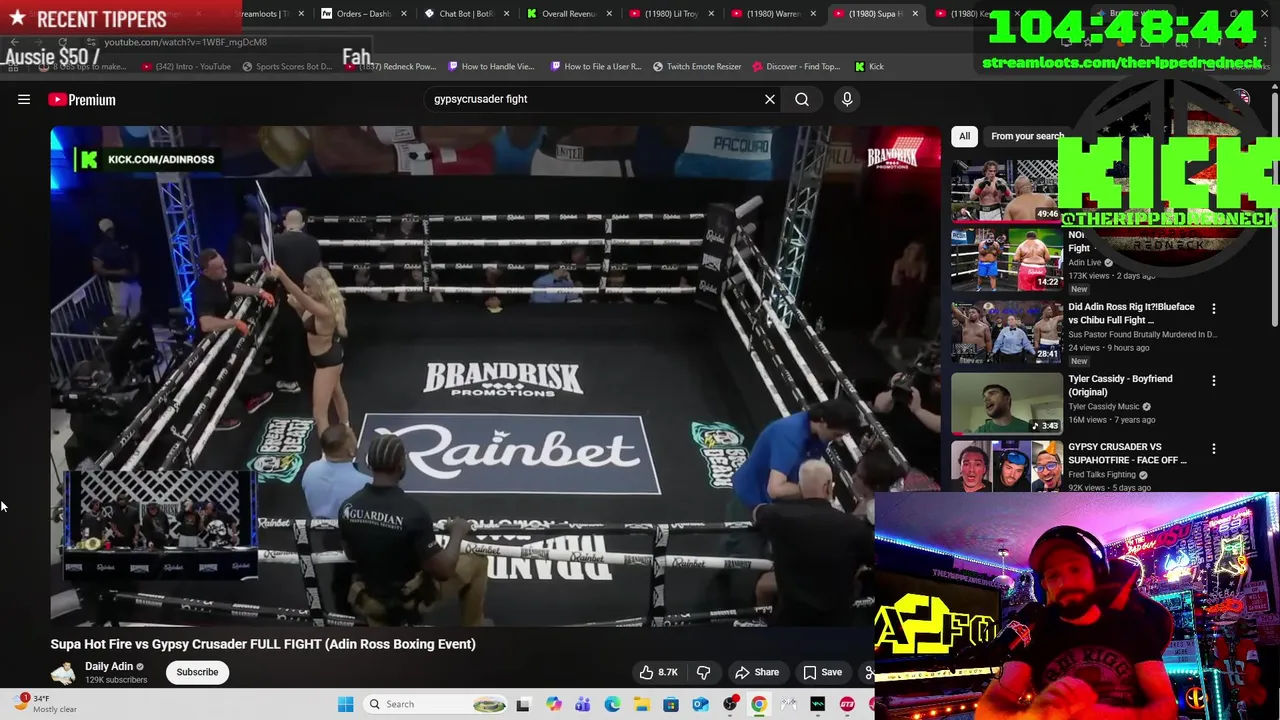Open Microsoft Store from the taskbar
1280x720 pixels.
[671, 704]
